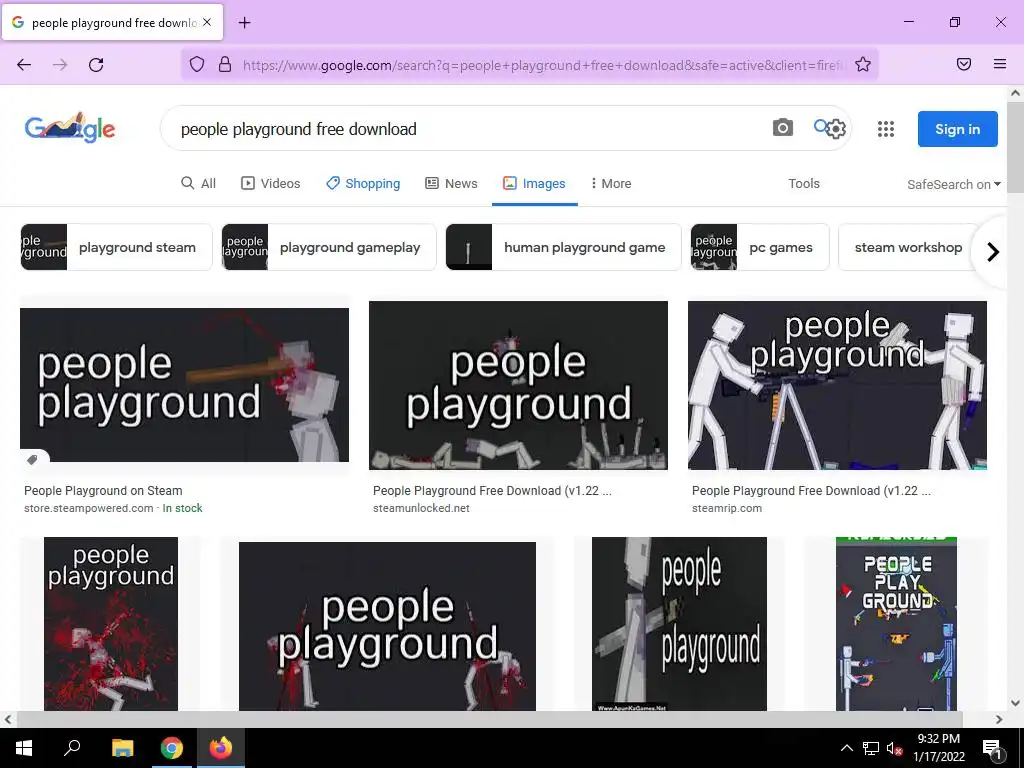This screenshot has width=1024, height=768.
Task: Sign in to Google account
Action: click(957, 129)
